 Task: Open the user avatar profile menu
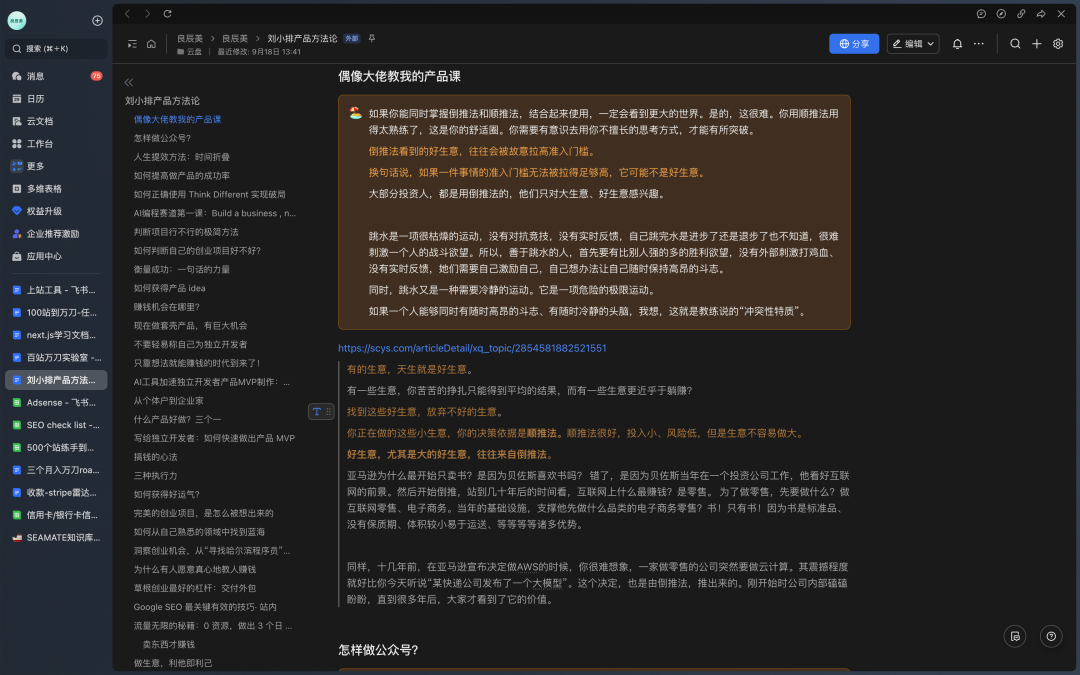(x=17, y=21)
